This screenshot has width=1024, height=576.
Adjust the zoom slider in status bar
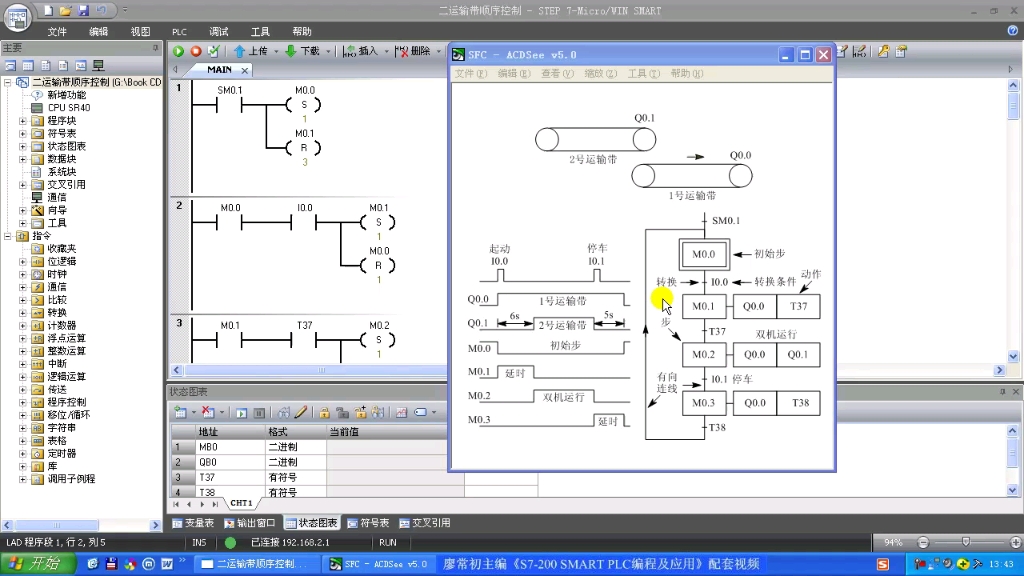(x=966, y=542)
